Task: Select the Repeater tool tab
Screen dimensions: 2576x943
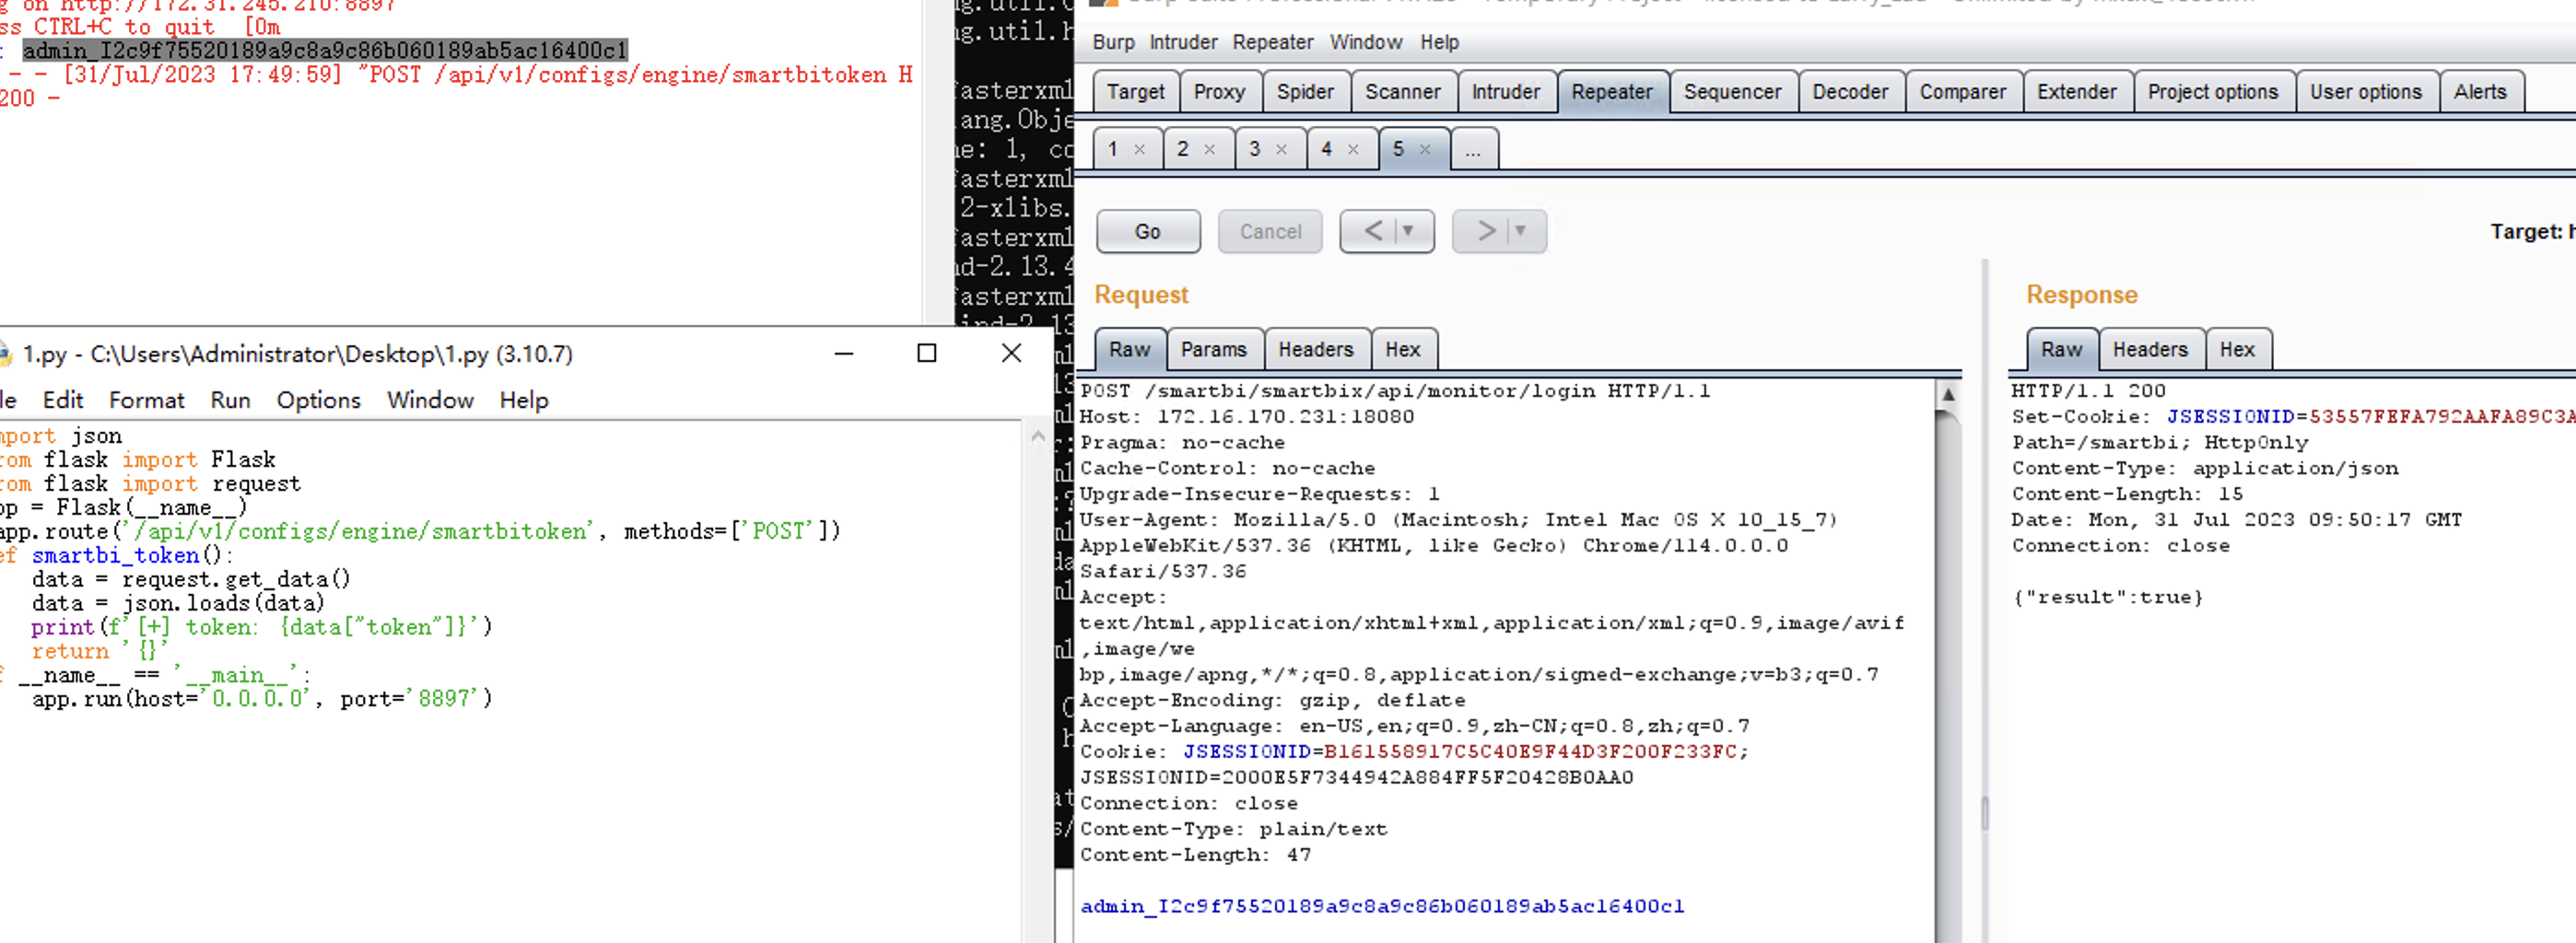Action: 1612,92
